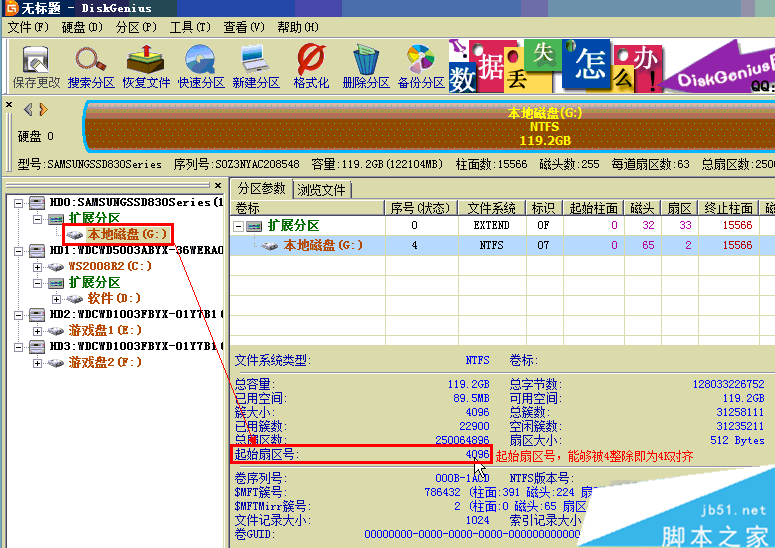Select 本地磁盘 (G:) in disk tree
Image resolution: width=775 pixels, height=548 pixels.
point(128,234)
